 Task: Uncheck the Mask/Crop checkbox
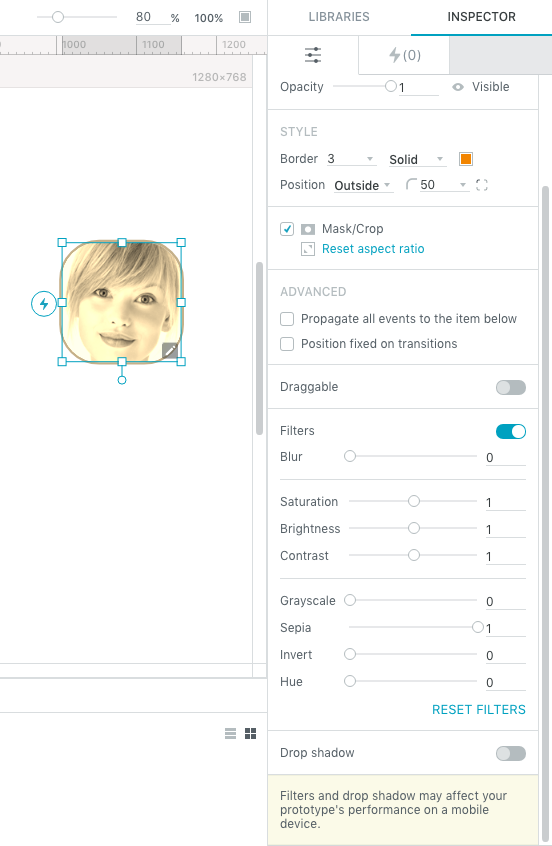287,229
